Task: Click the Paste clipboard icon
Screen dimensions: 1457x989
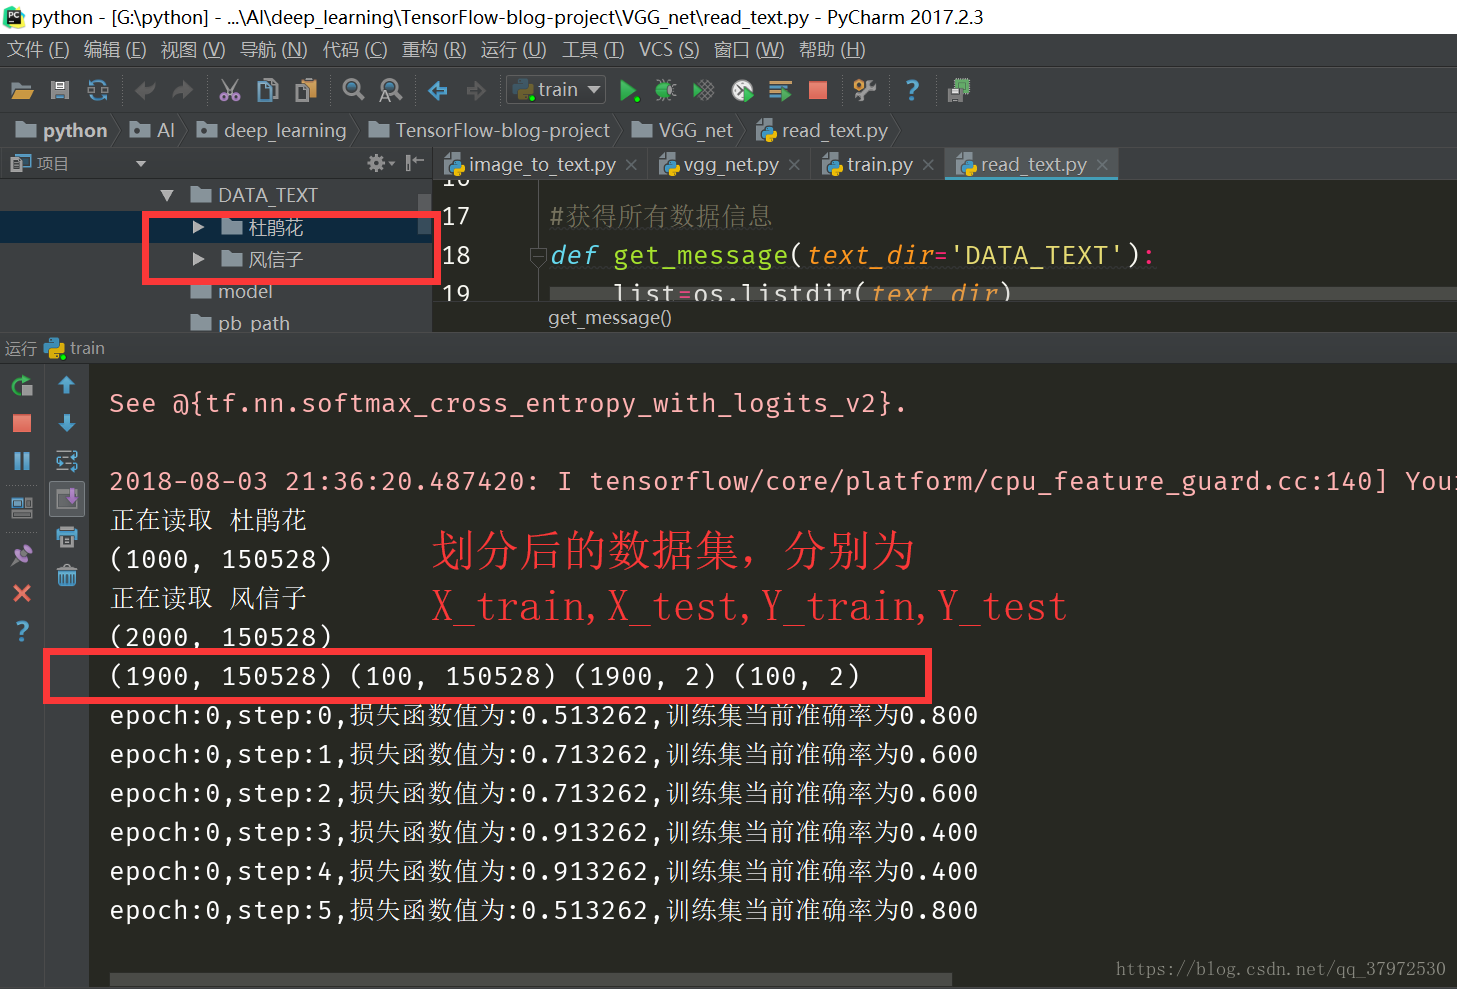Action: coord(306,91)
